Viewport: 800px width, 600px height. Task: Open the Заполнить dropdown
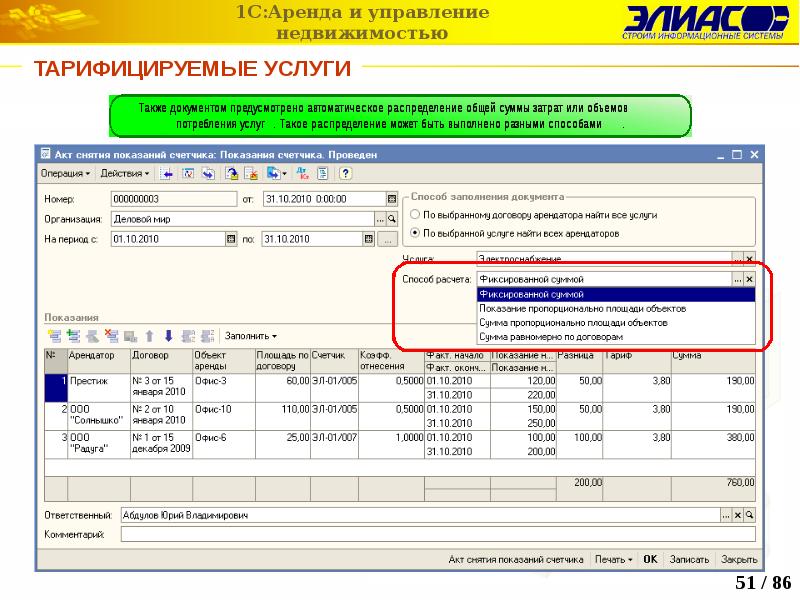250,336
